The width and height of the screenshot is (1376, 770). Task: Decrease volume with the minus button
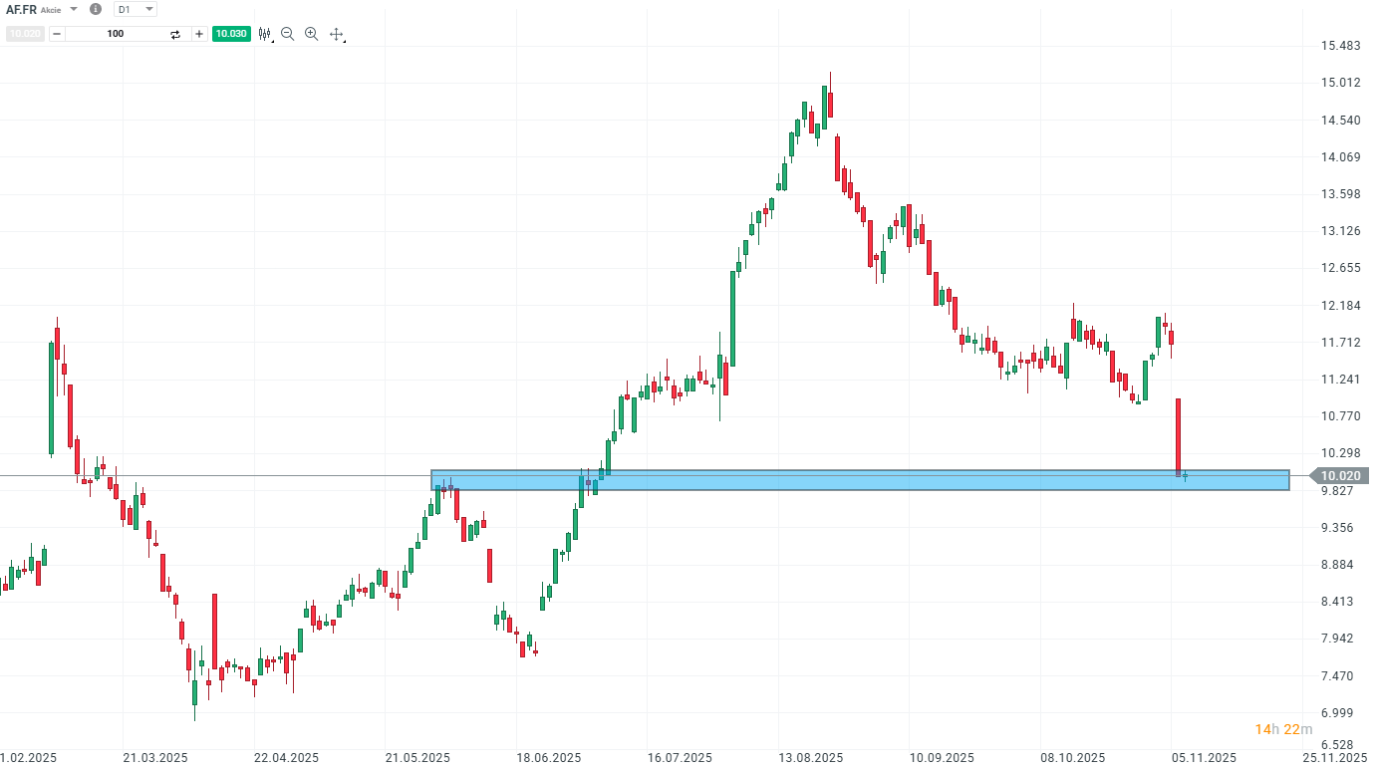point(56,34)
